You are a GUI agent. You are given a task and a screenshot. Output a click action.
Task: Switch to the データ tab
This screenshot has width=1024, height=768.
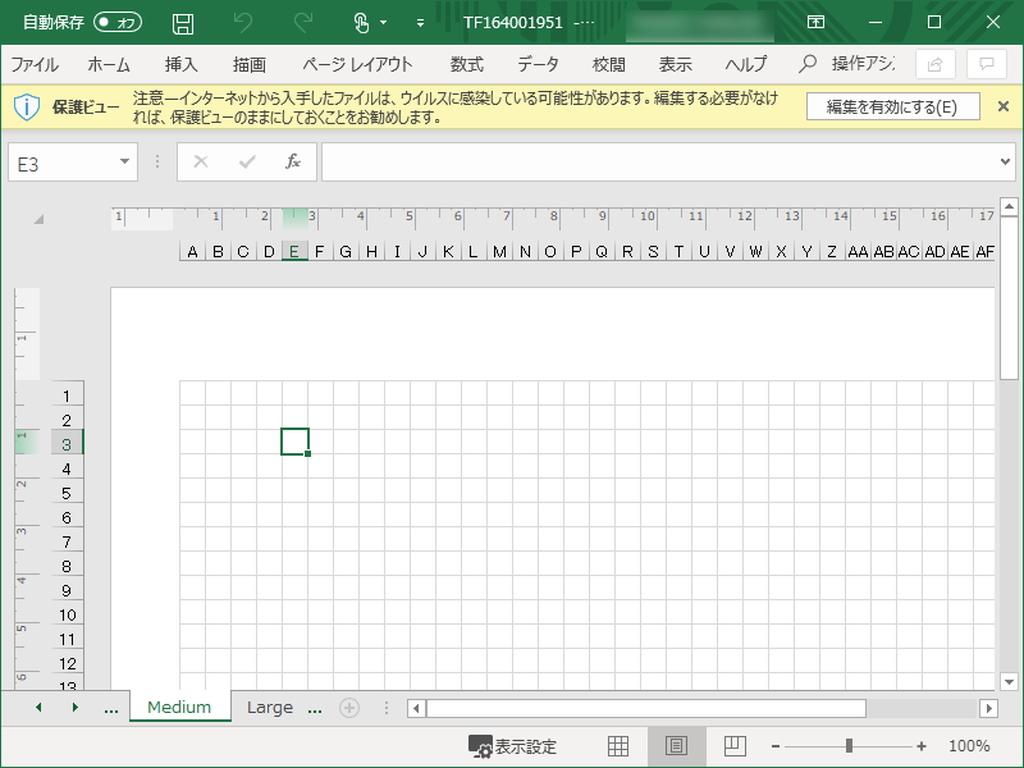pos(538,64)
